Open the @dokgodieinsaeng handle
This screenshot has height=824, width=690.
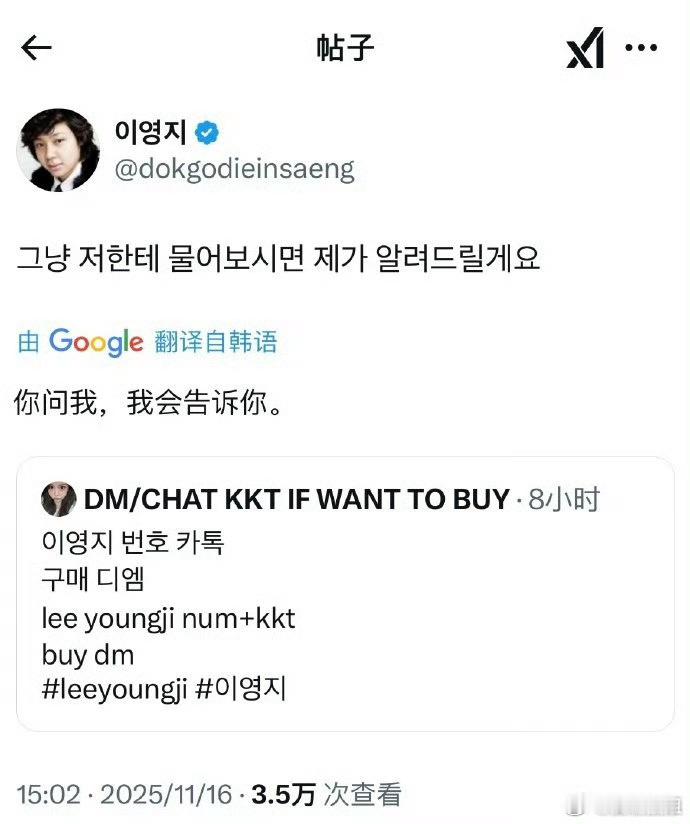tap(235, 169)
